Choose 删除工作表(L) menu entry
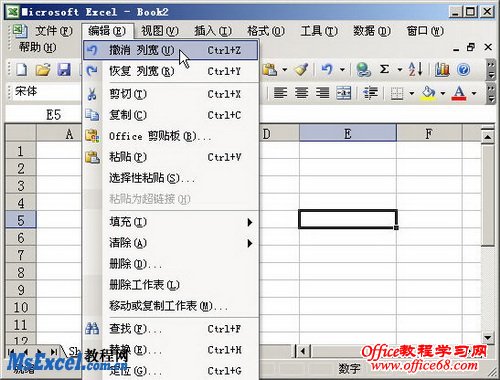 tap(170, 285)
